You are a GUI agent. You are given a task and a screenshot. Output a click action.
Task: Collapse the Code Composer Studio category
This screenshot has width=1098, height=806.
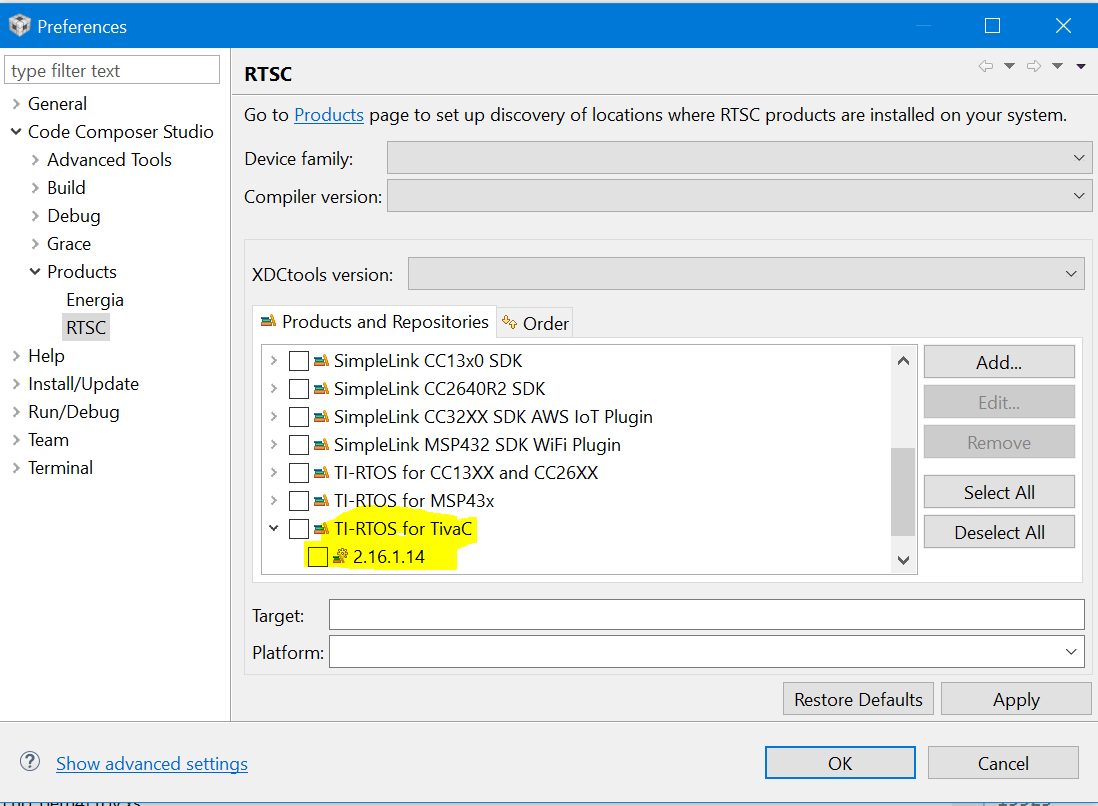tap(16, 132)
